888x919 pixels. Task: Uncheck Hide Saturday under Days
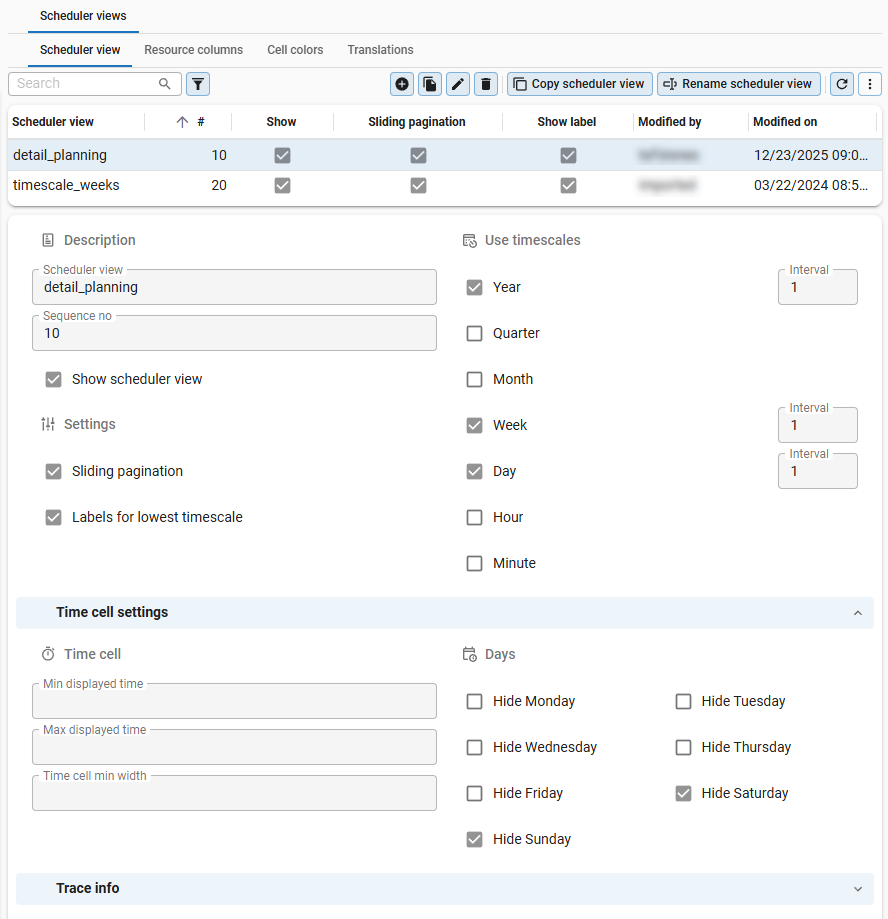[x=683, y=793]
